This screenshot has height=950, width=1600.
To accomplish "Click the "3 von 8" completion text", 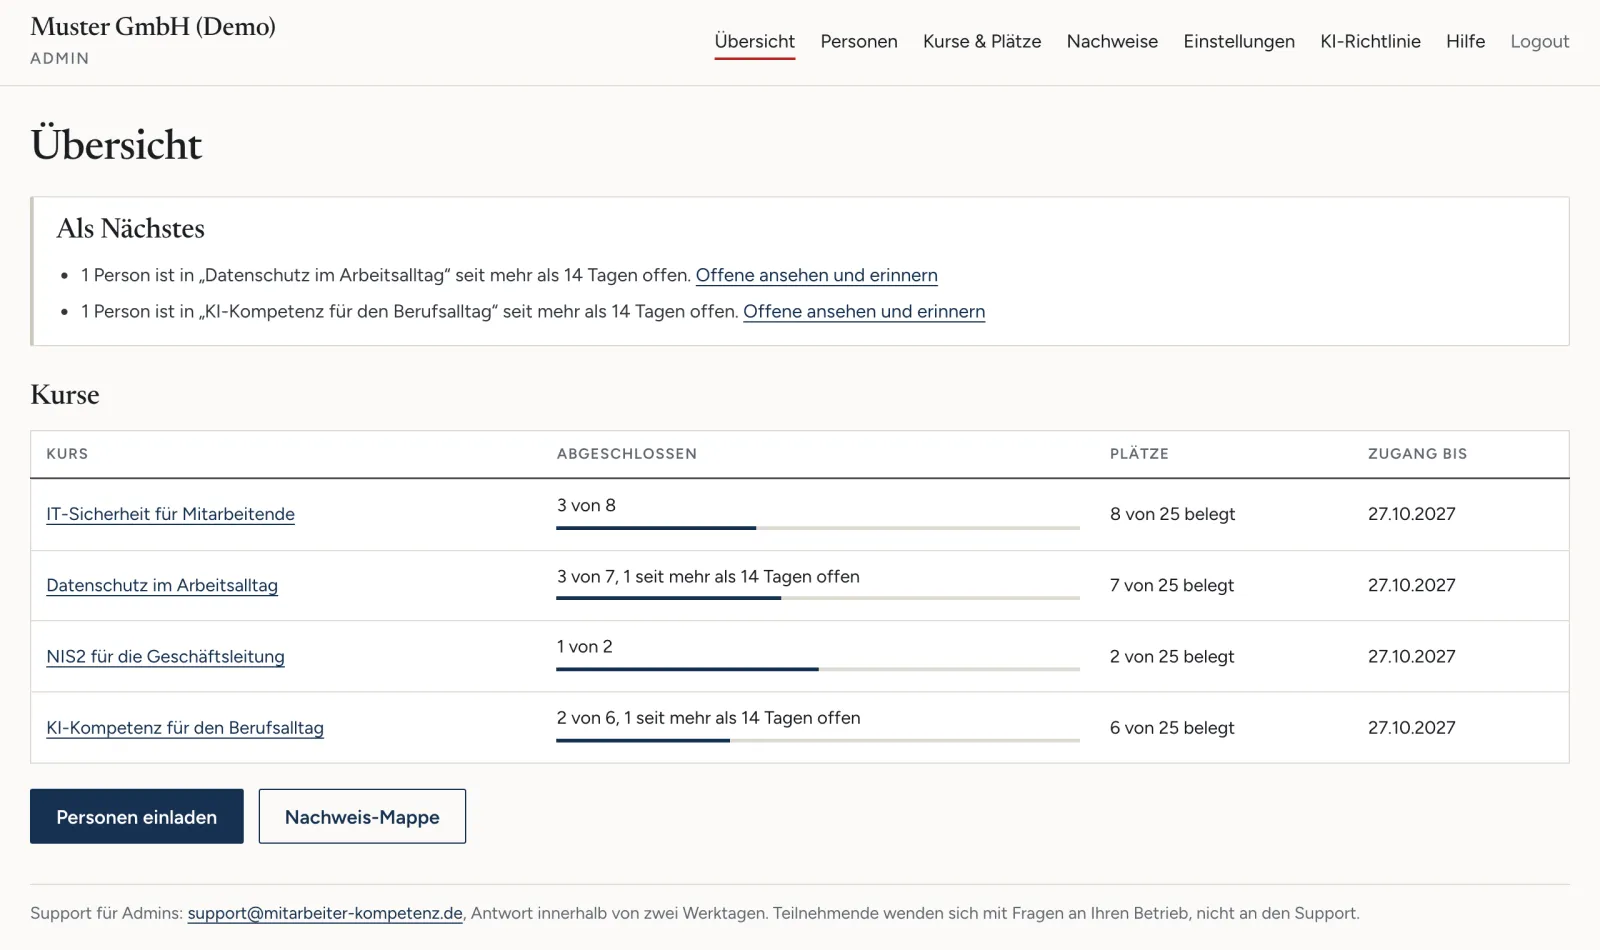I will click(586, 505).
